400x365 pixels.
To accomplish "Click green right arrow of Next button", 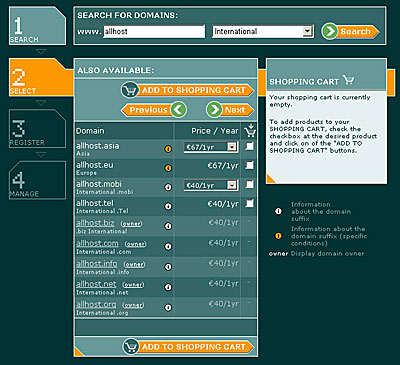I will (214, 110).
